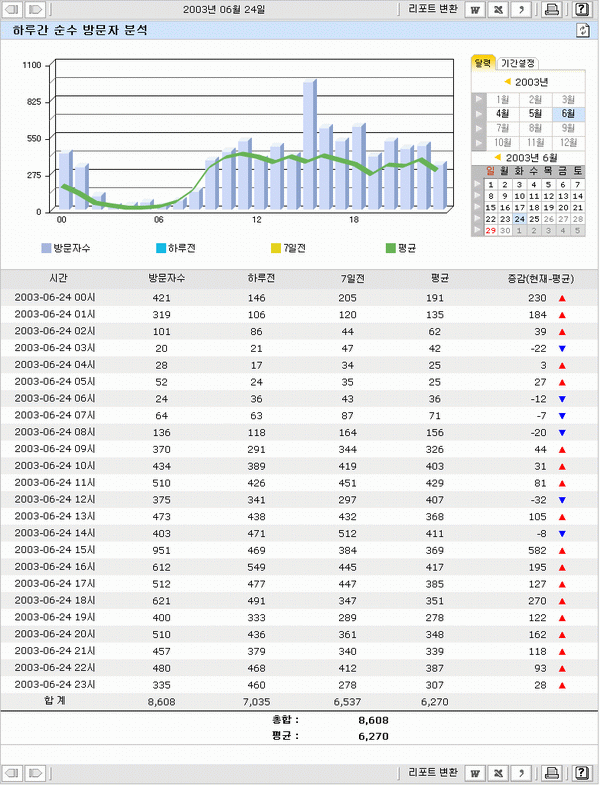The image size is (600, 785).
Task: Click the 방문자수 legend color box
Action: click(x=46, y=248)
